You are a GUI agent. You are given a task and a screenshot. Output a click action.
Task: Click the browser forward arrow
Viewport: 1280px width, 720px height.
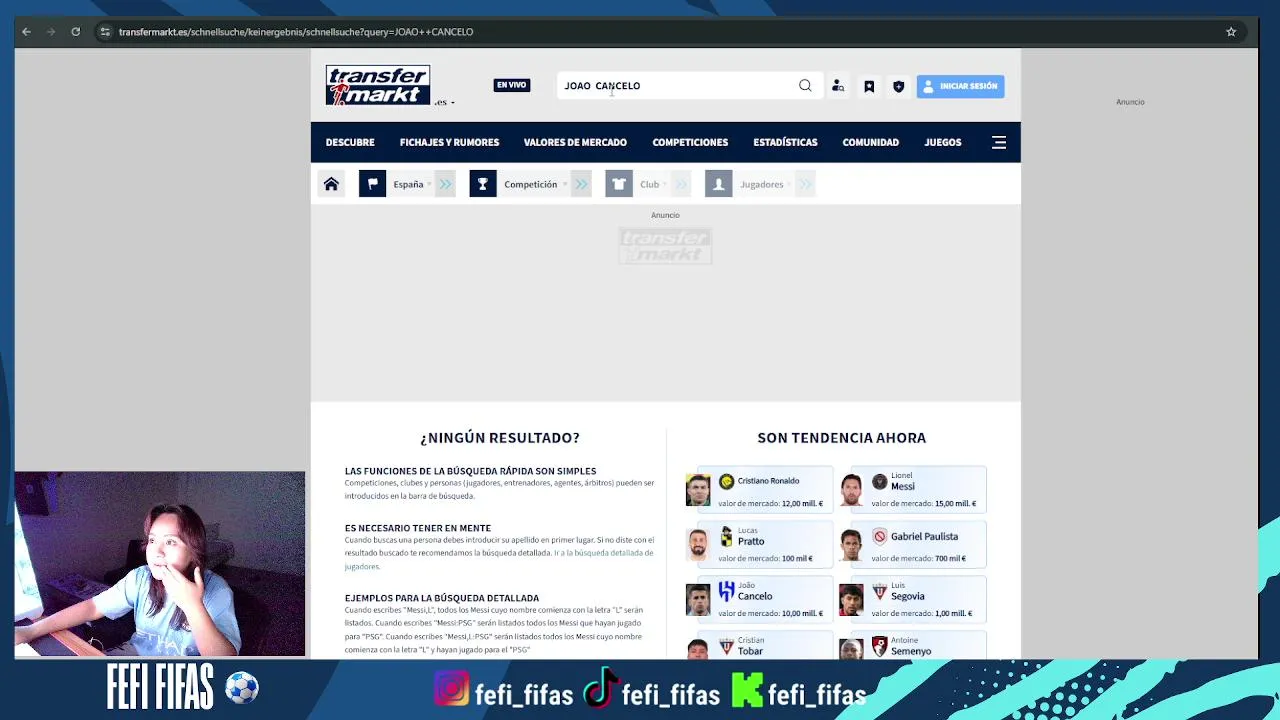click(50, 32)
